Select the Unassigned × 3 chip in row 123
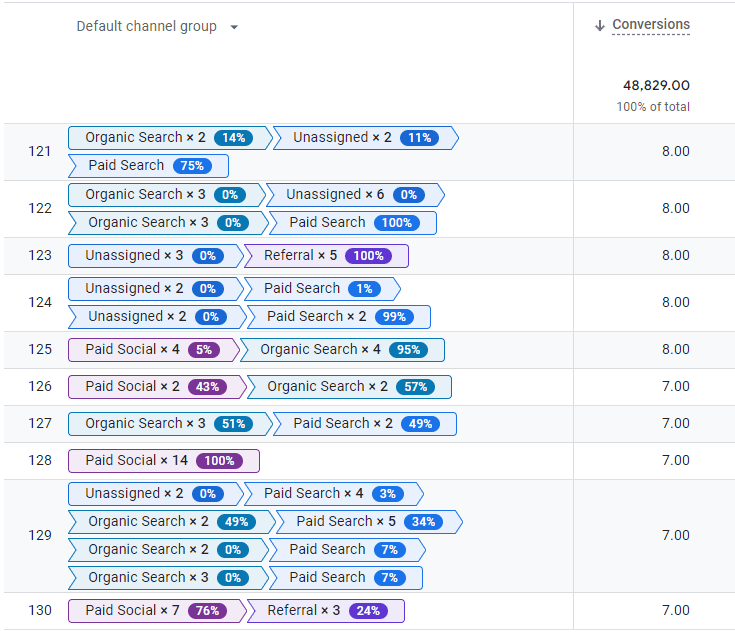 tap(155, 256)
